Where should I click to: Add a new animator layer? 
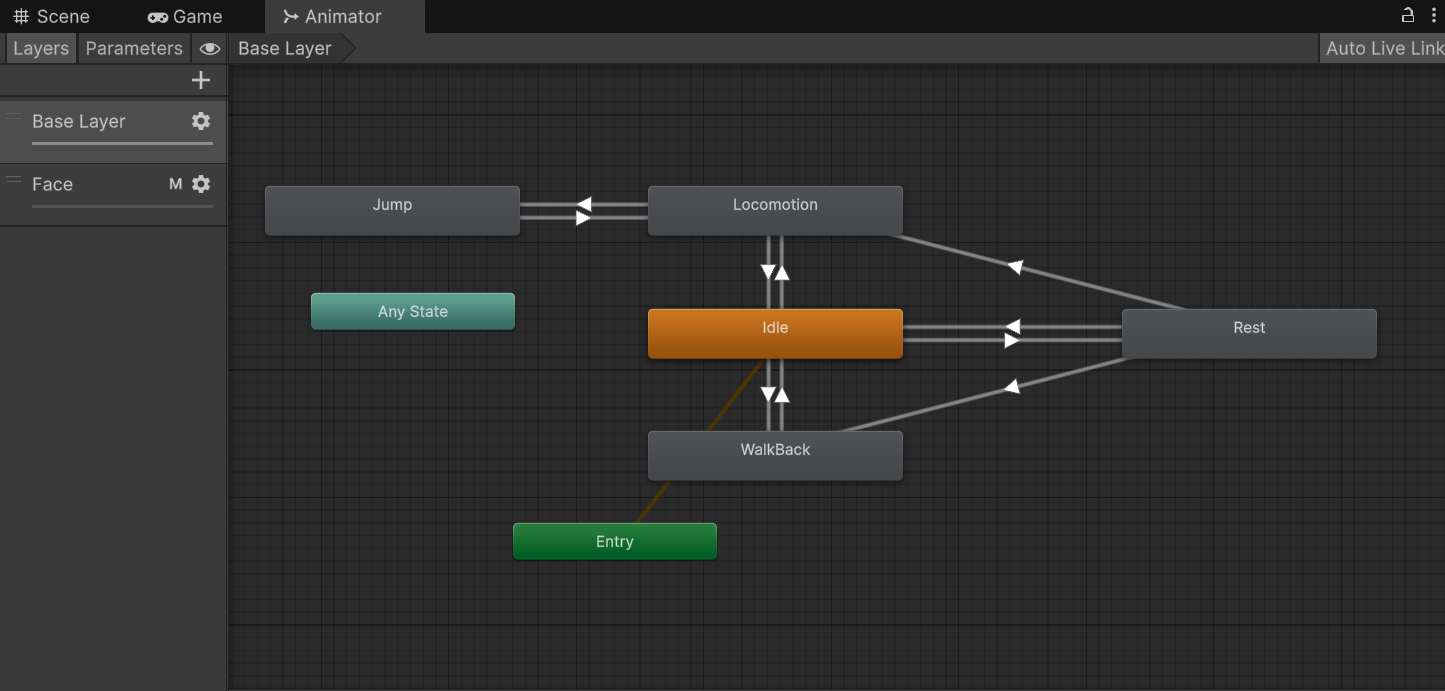(201, 81)
